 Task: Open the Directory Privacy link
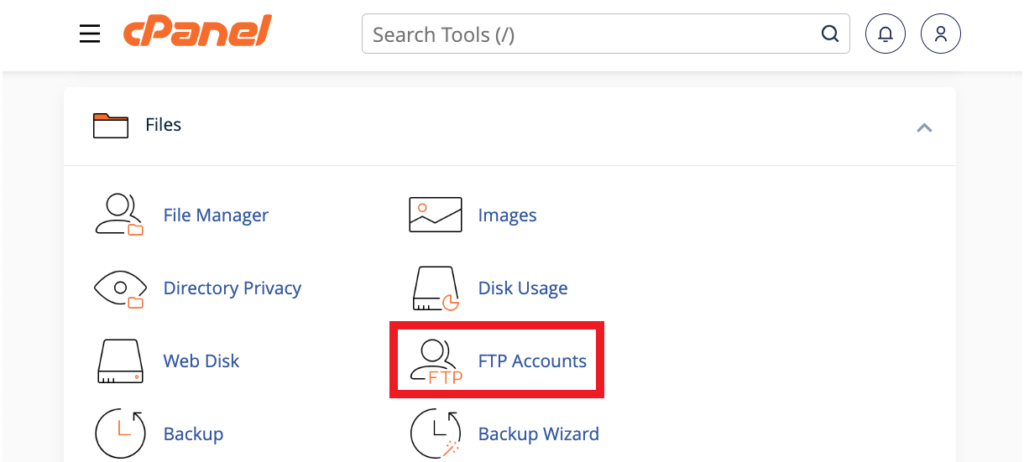point(232,288)
